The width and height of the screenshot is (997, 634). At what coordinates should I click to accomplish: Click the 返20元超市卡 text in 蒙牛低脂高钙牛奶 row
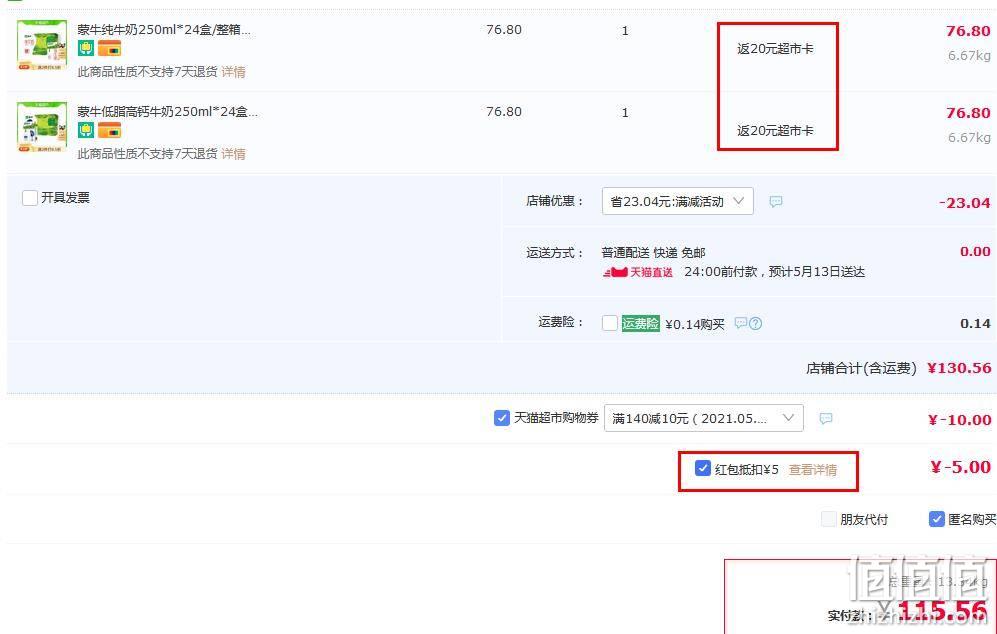point(775,131)
